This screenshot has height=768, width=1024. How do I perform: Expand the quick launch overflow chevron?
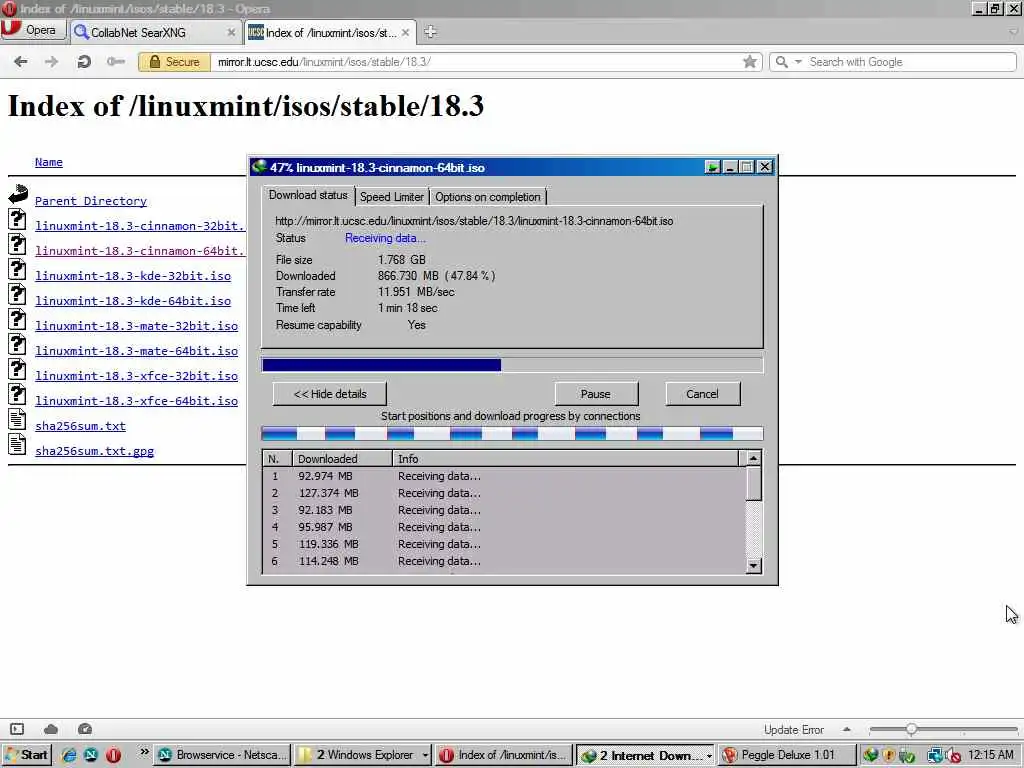point(144,752)
